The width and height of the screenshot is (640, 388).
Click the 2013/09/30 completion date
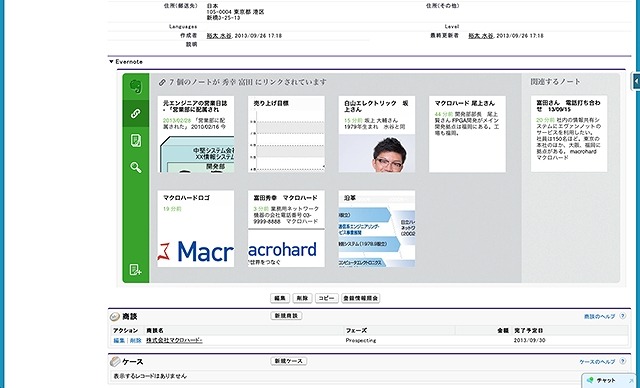(x=529, y=340)
